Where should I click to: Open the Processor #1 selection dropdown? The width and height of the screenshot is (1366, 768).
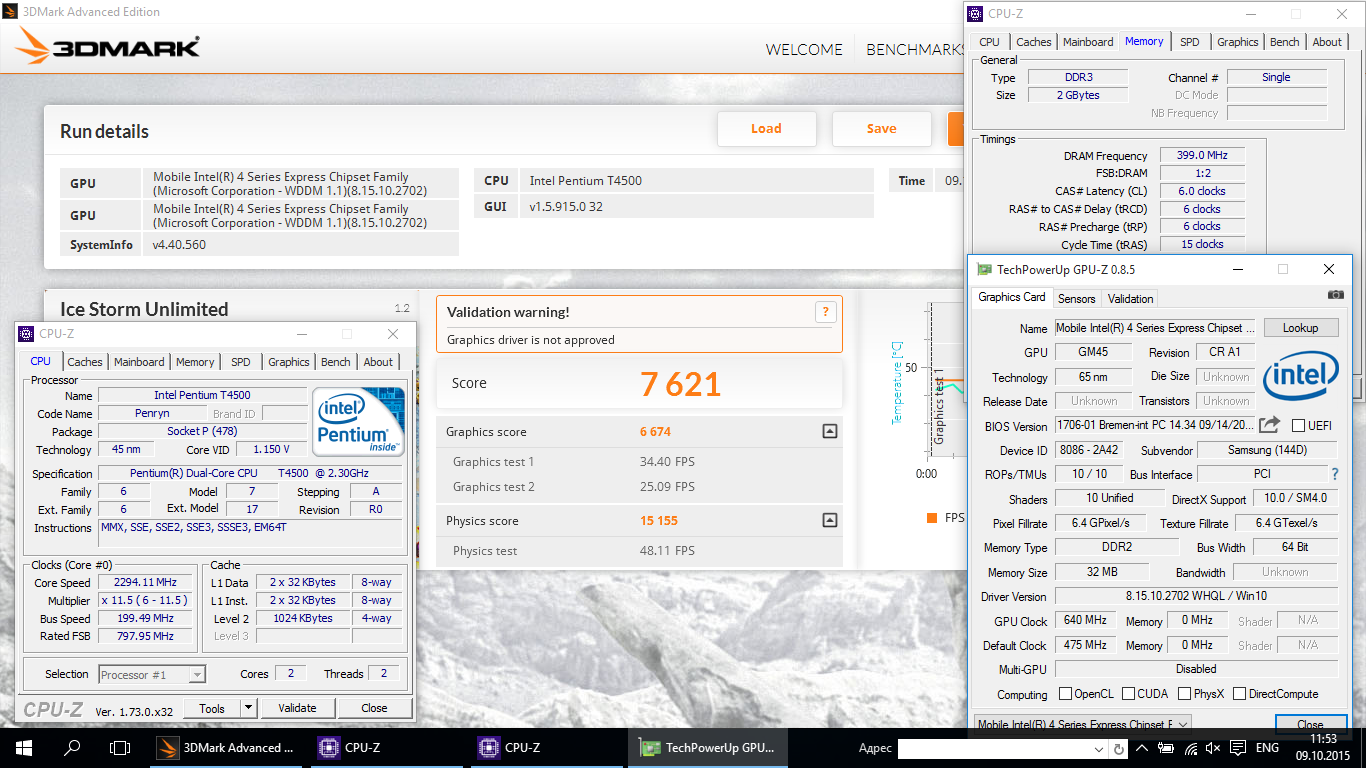pyautogui.click(x=197, y=675)
